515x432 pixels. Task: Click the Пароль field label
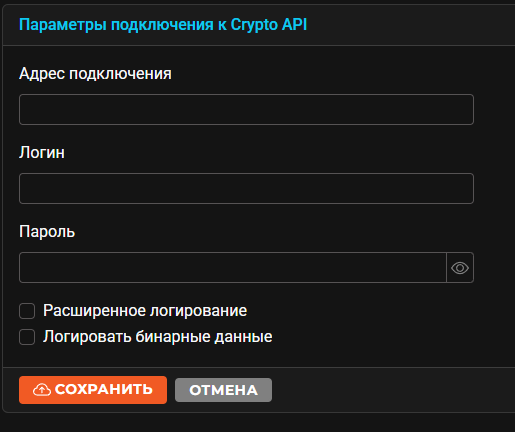(x=47, y=231)
